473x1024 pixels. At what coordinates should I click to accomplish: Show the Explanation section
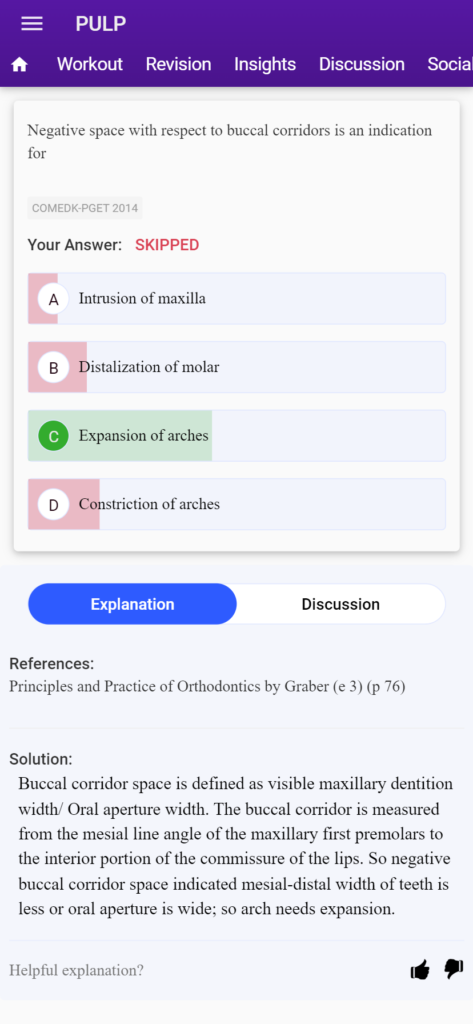tap(133, 604)
